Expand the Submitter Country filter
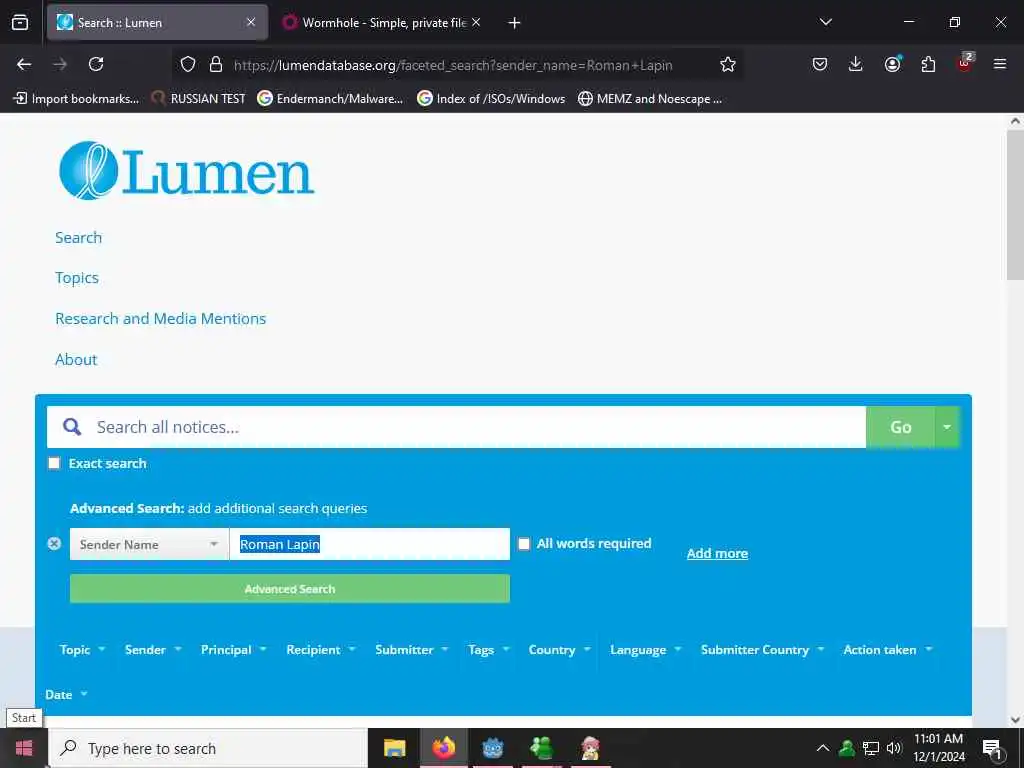Viewport: 1024px width, 768px height. (x=763, y=650)
